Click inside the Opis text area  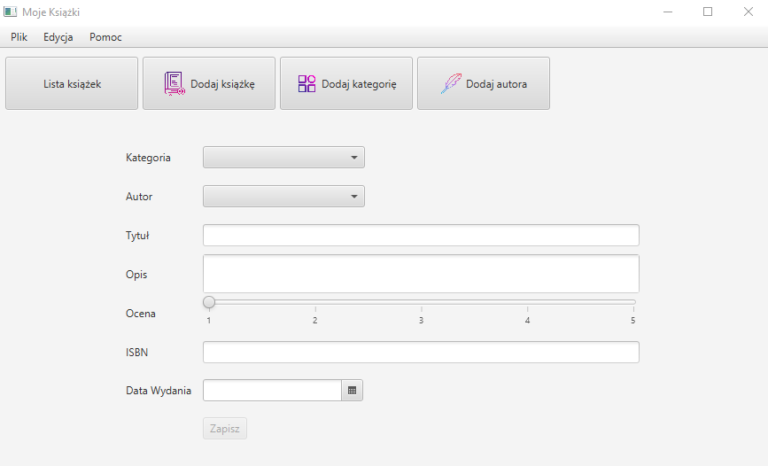[x=421, y=273]
